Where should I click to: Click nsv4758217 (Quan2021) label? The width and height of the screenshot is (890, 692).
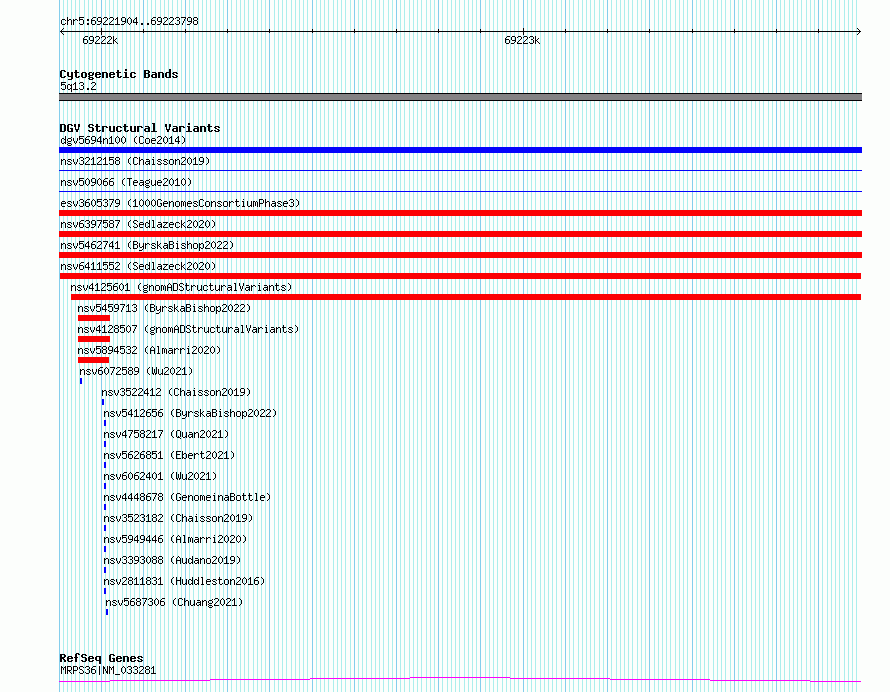(166, 434)
